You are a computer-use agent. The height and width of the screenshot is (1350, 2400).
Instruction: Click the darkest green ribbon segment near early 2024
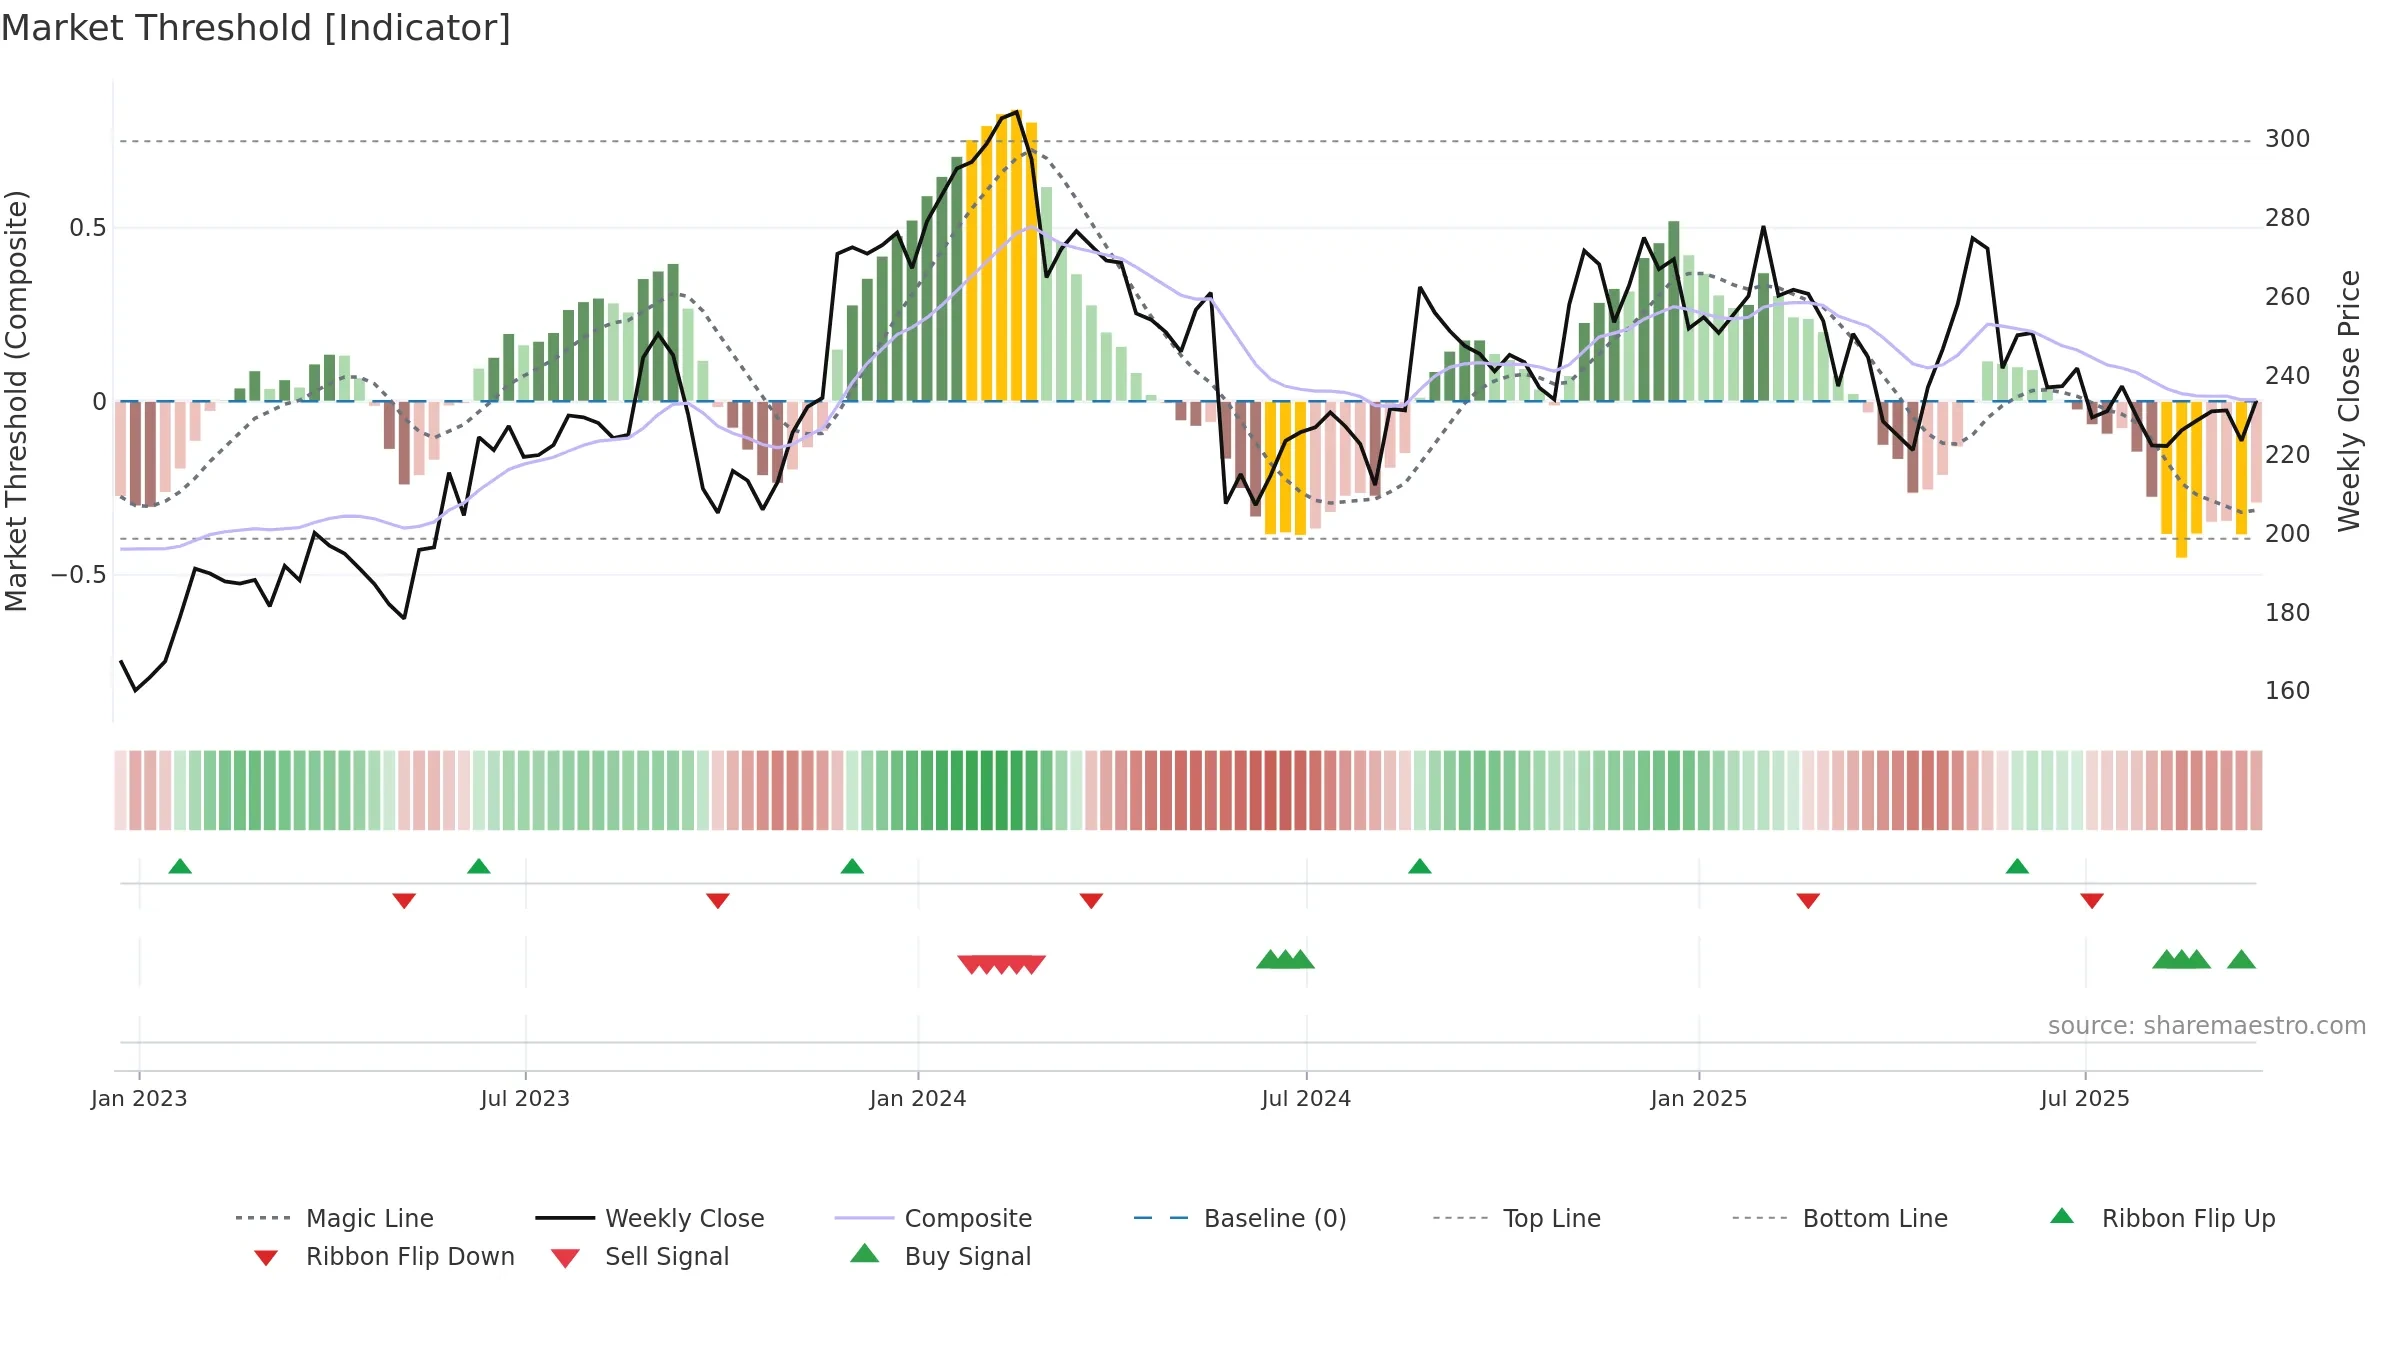pyautogui.click(x=987, y=790)
